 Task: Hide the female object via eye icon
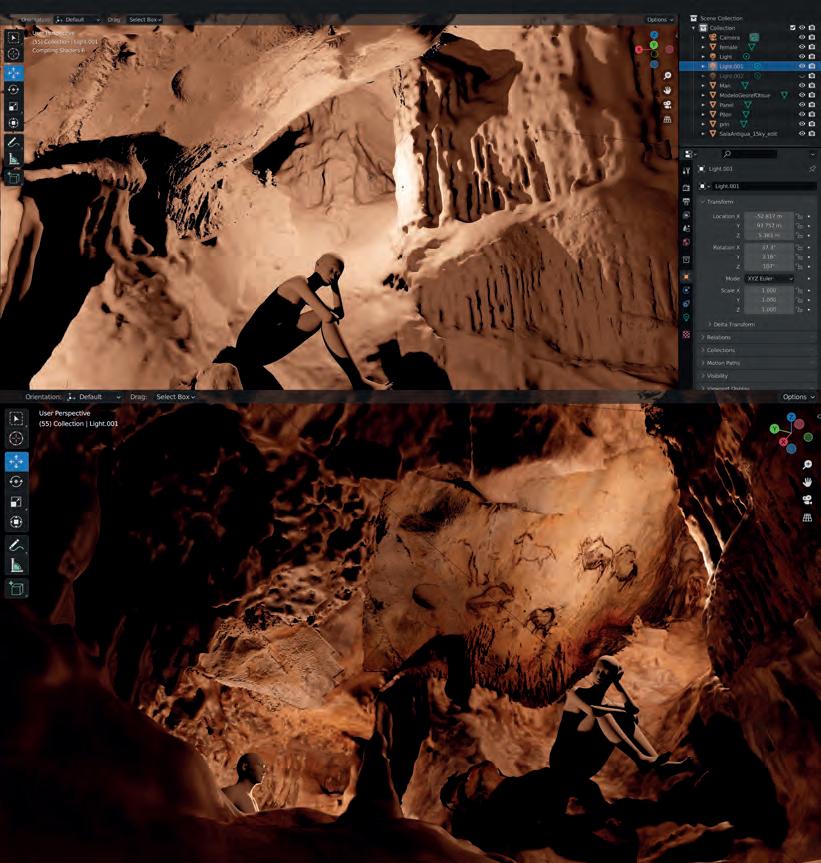tap(802, 47)
